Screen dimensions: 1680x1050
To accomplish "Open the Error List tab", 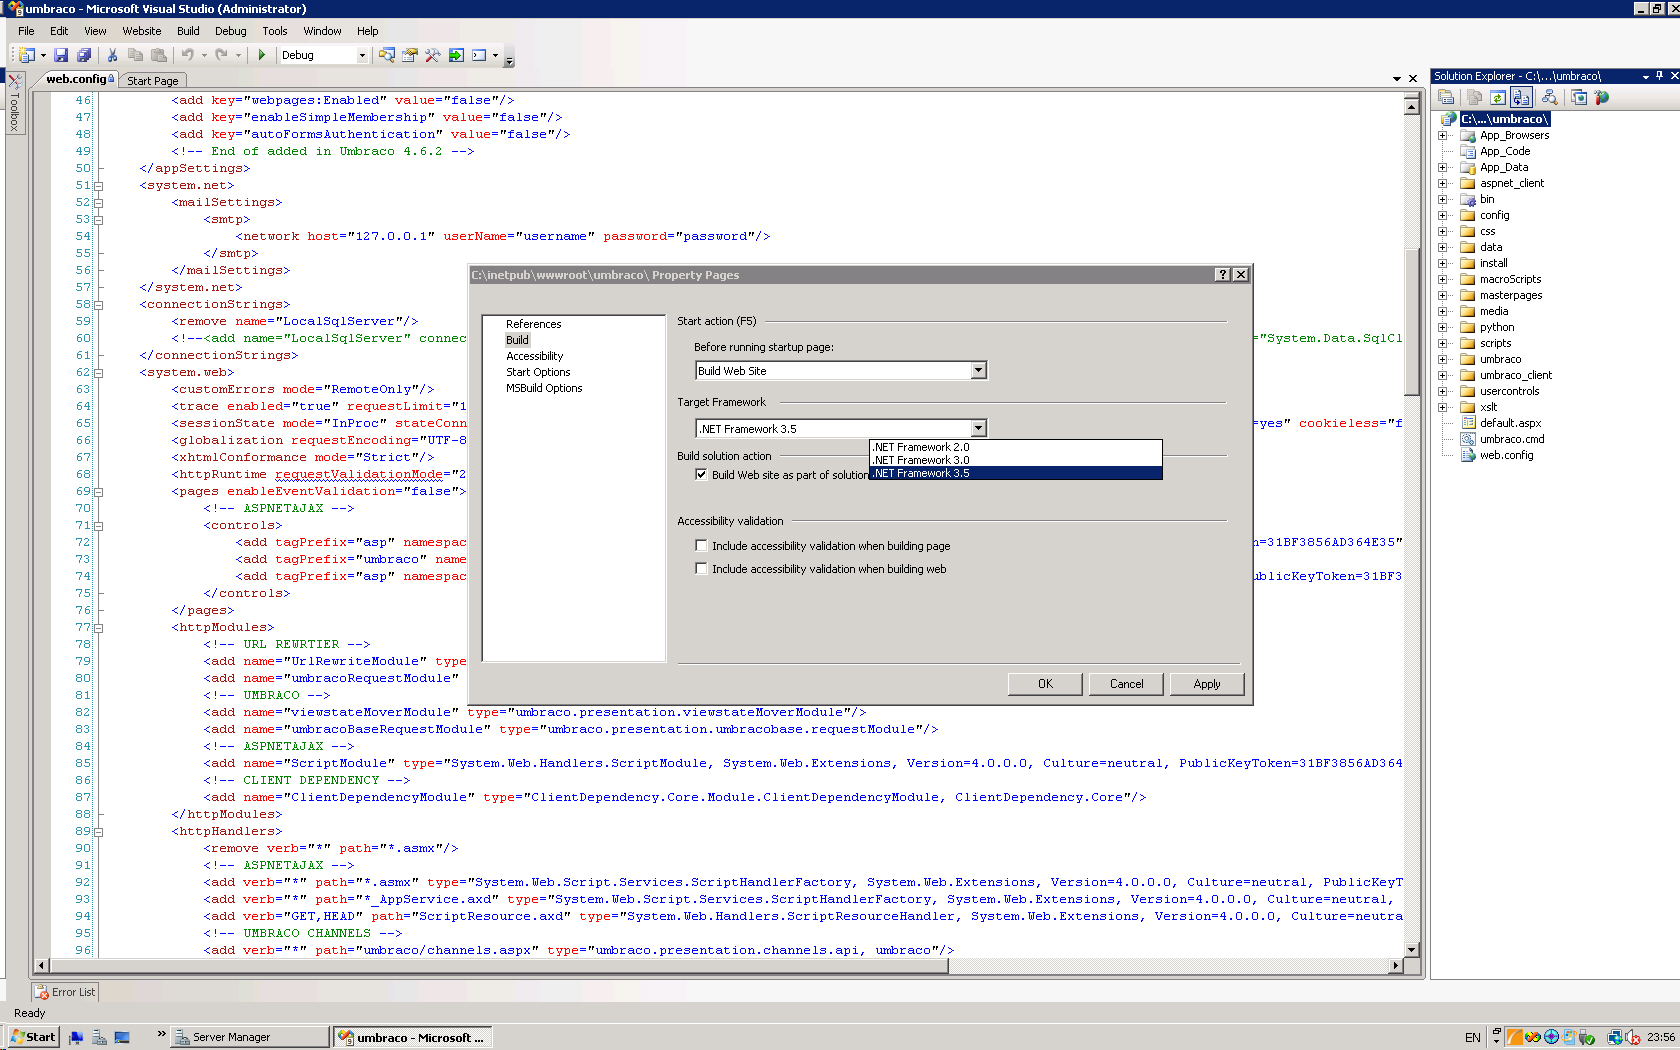I will click(66, 992).
